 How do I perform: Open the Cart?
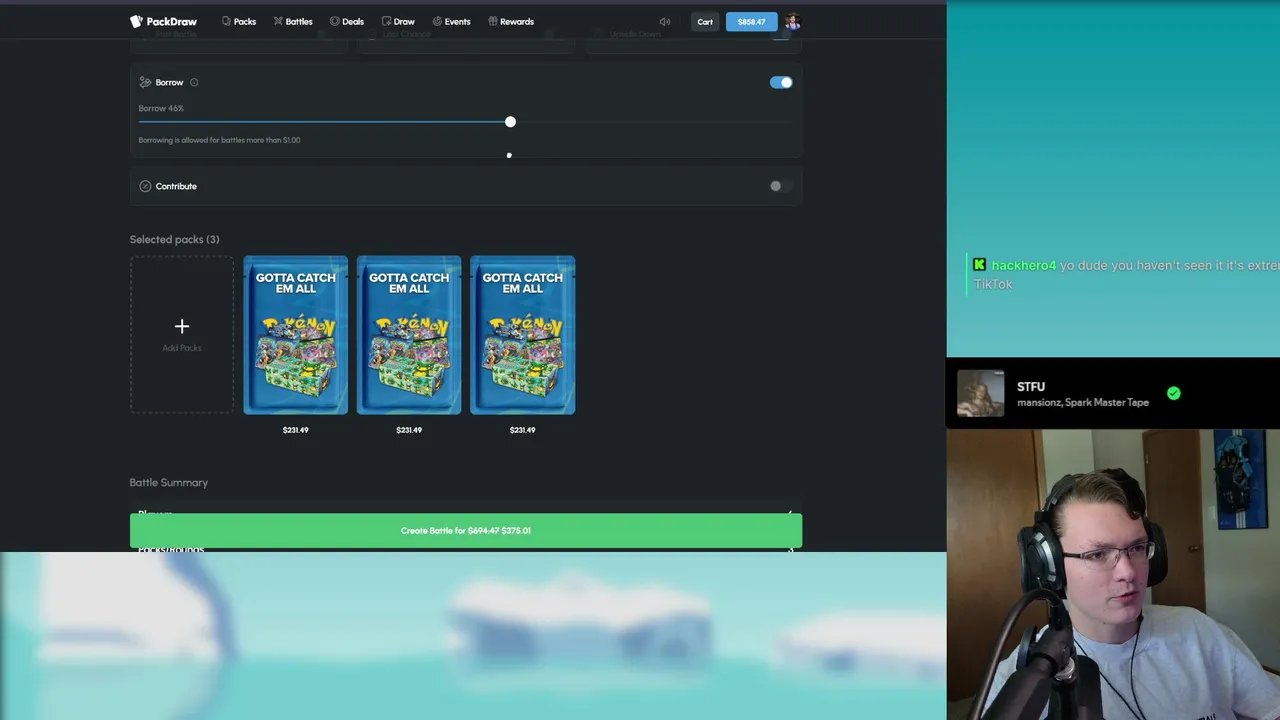tap(705, 21)
